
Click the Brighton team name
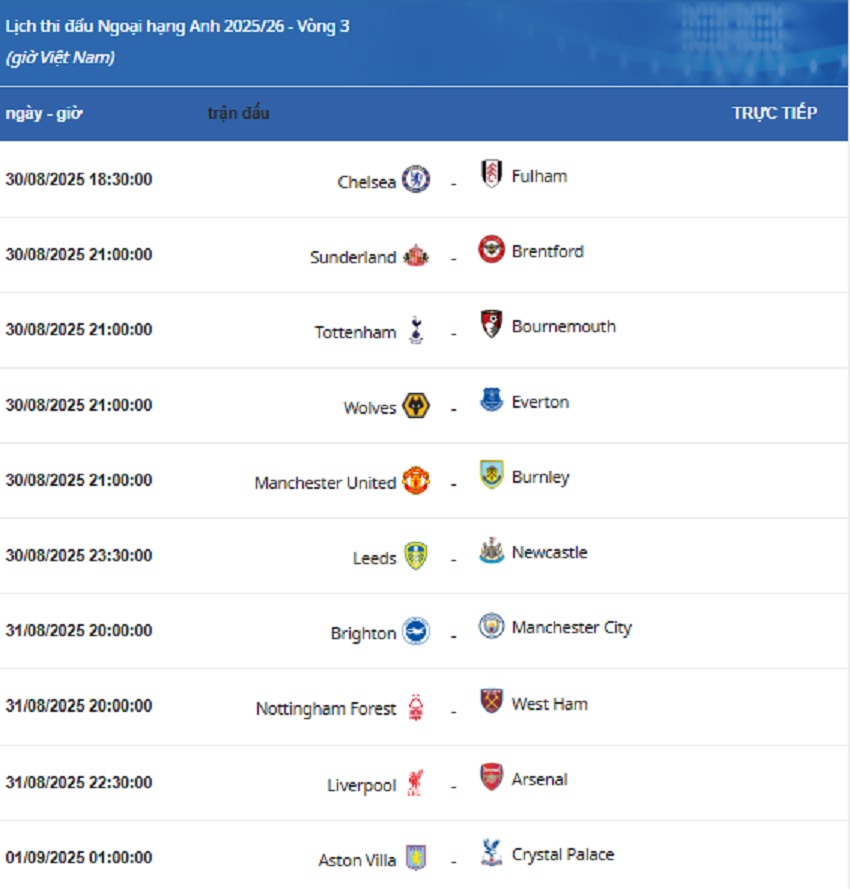363,633
